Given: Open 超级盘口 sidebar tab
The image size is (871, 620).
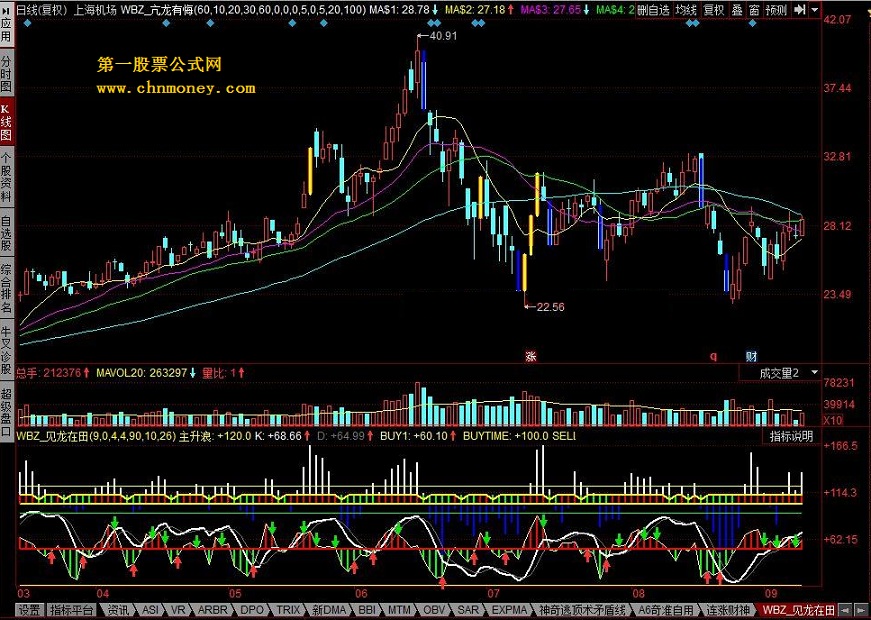Looking at the screenshot, I should coord(6,412).
